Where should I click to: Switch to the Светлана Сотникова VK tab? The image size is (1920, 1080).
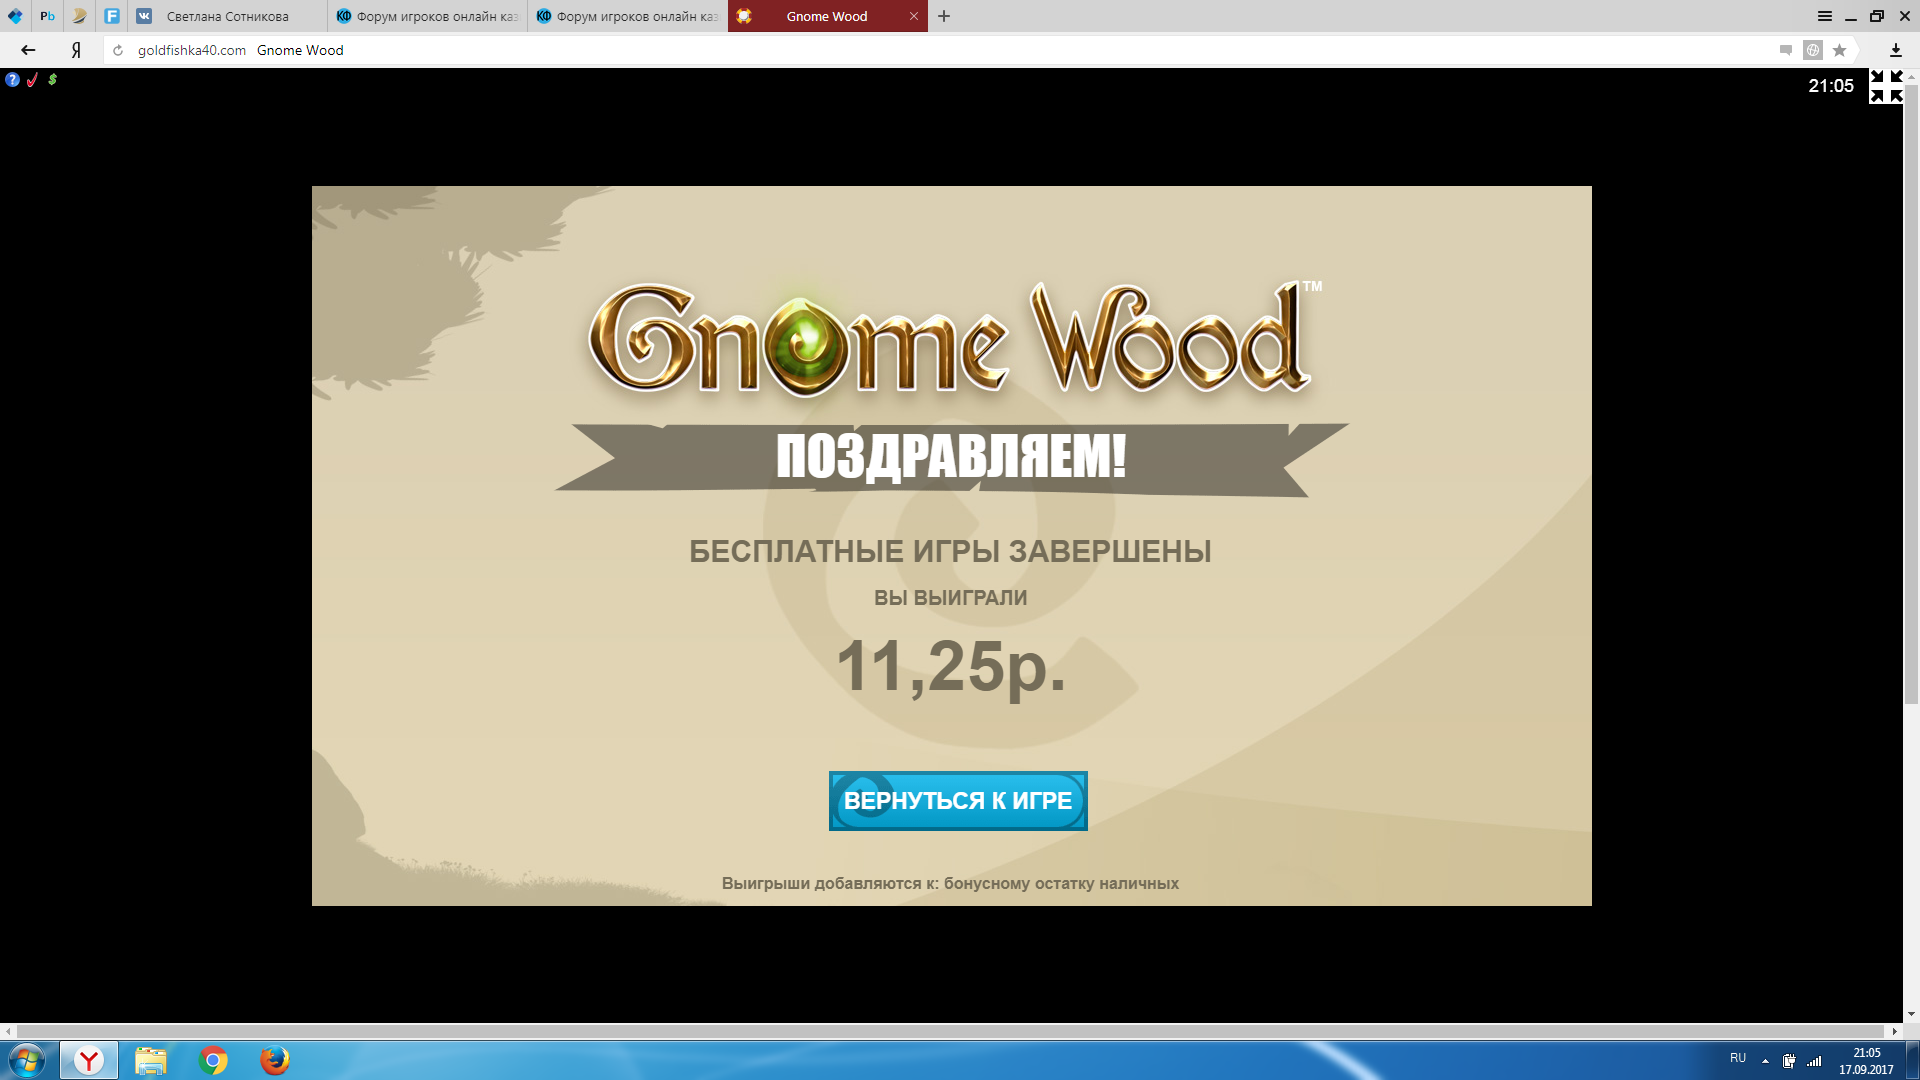point(228,16)
